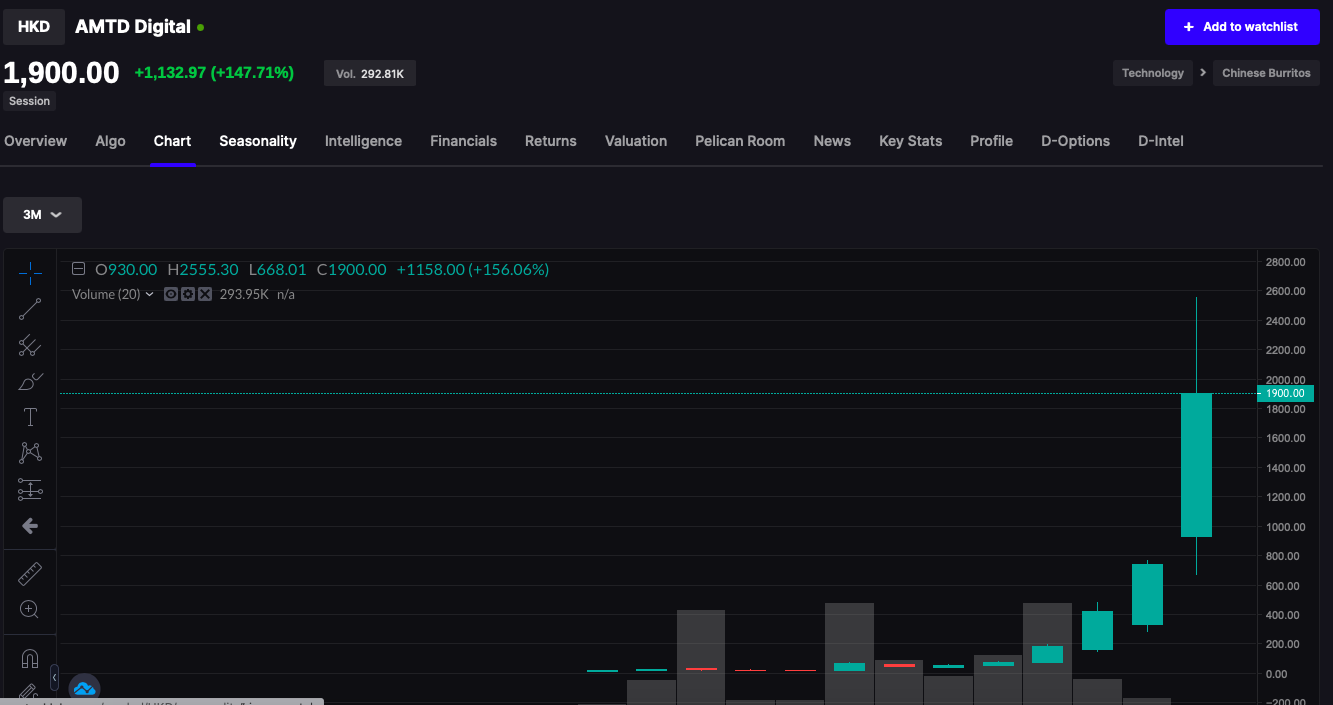Image resolution: width=1333 pixels, height=705 pixels.
Task: Select the ruler measure tool
Action: 30,574
